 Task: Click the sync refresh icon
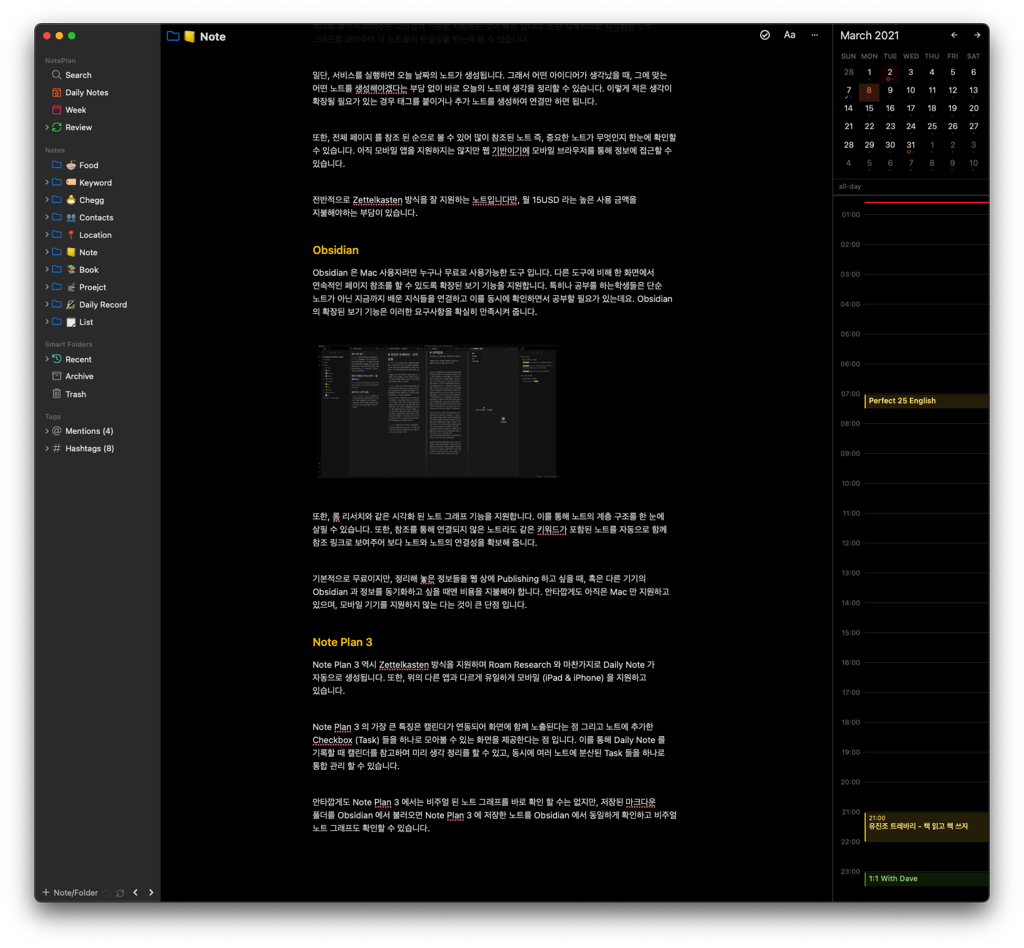coord(120,893)
